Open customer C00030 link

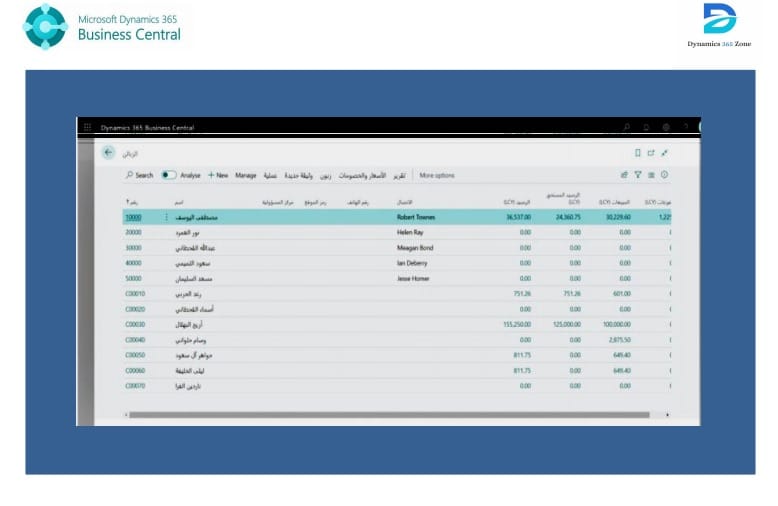coord(135,324)
